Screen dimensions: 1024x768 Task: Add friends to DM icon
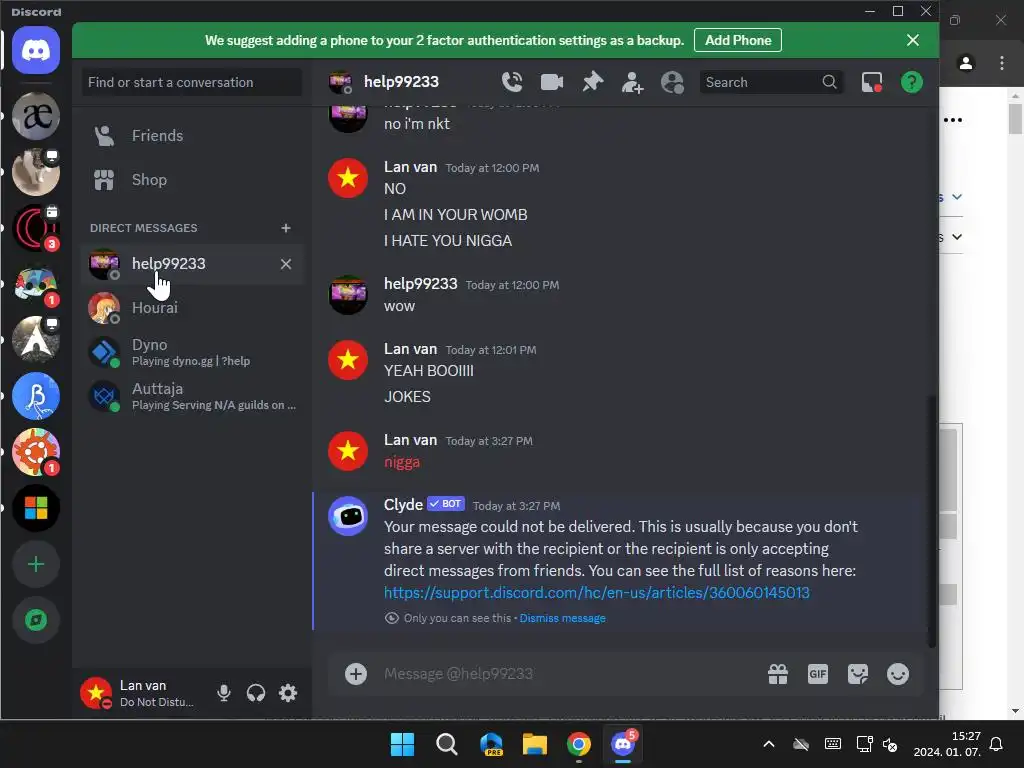[632, 82]
